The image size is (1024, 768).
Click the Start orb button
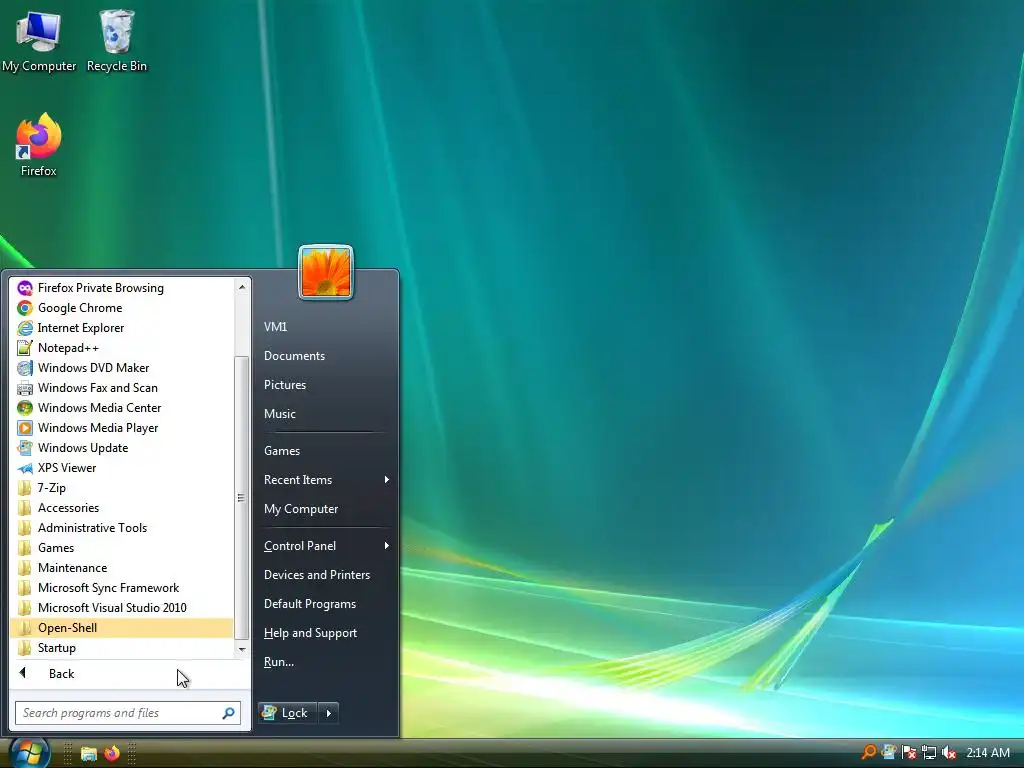[x=29, y=753]
